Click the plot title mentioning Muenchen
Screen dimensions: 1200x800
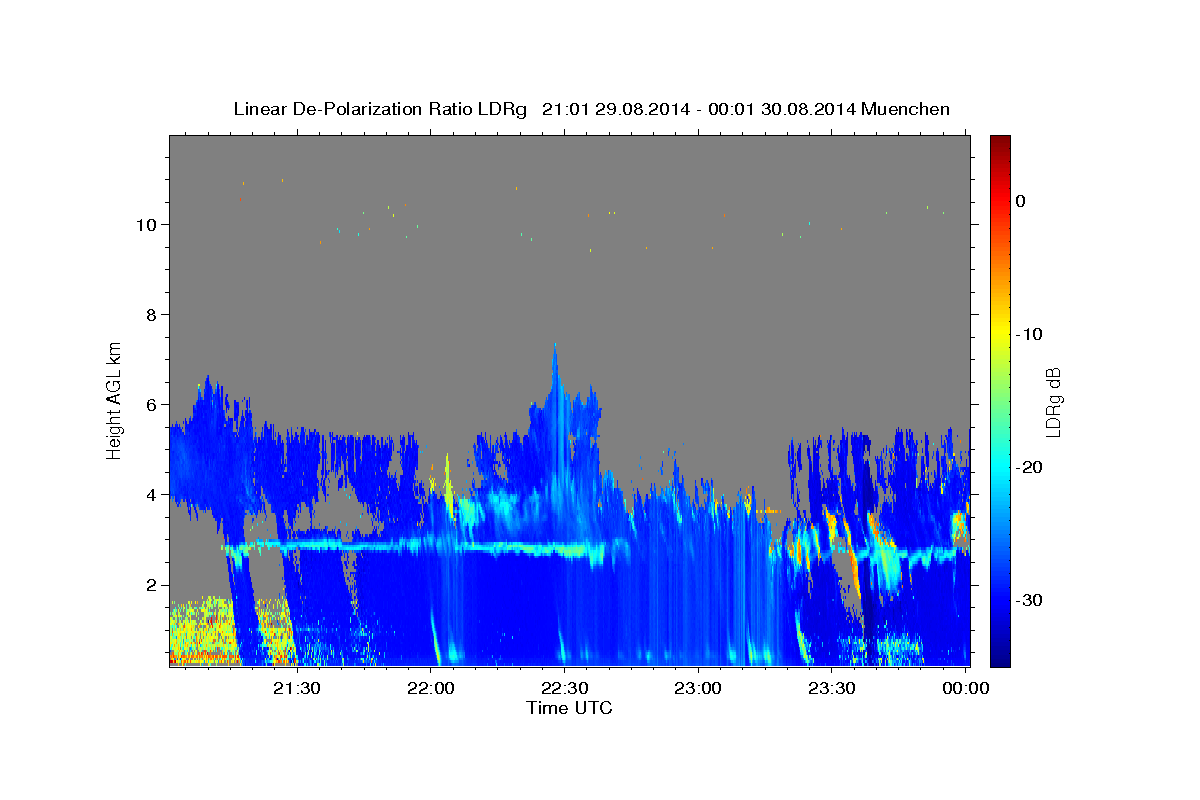tap(591, 109)
